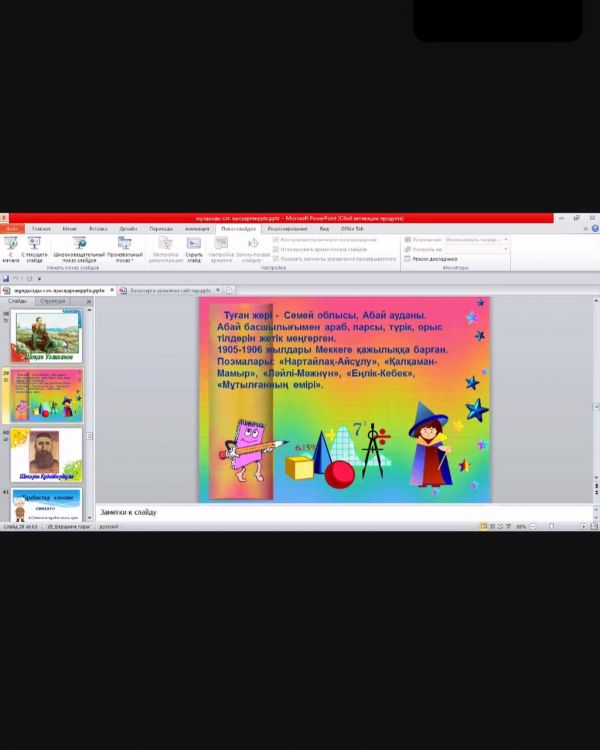Image resolution: width=600 pixels, height=750 pixels.
Task: Open the Custom Slide Show dropdown
Action: click(x=124, y=248)
